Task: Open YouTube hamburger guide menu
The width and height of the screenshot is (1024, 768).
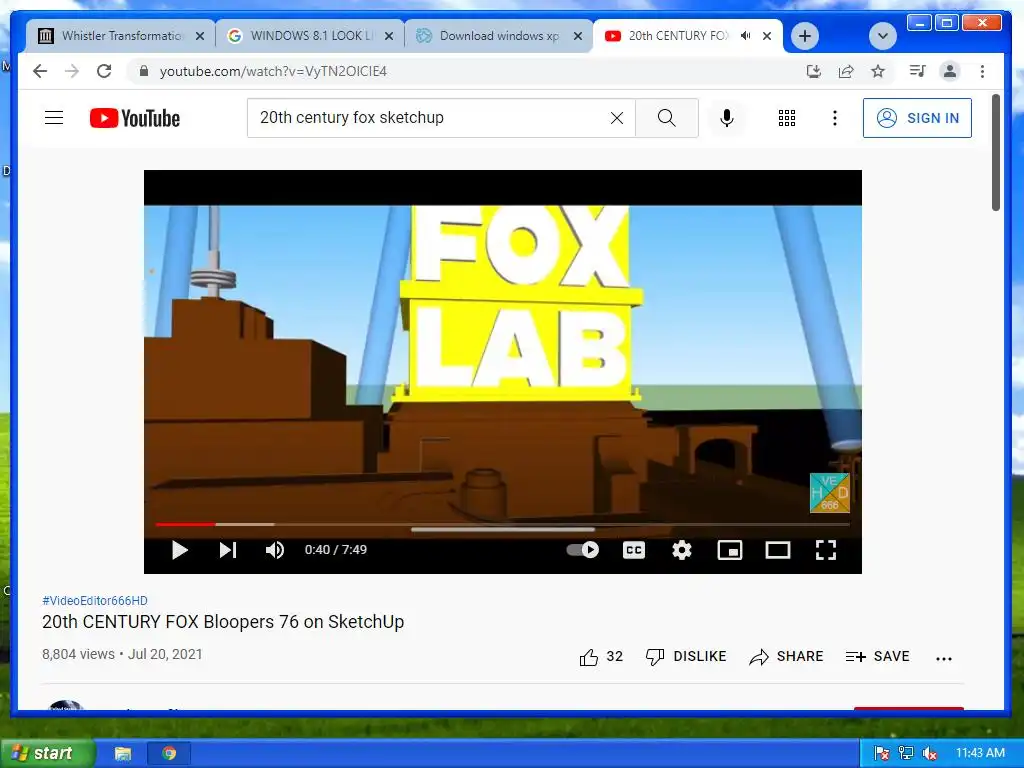Action: coord(54,118)
